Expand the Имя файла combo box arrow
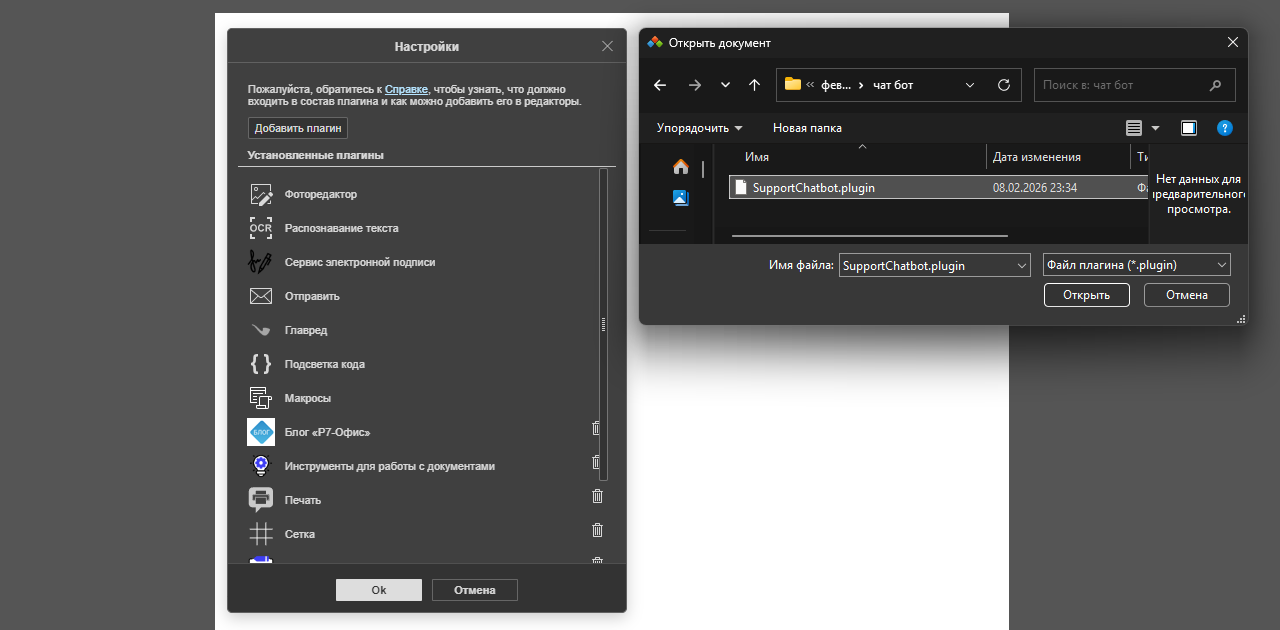Image resolution: width=1280 pixels, height=630 pixels. pyautogui.click(x=1021, y=265)
